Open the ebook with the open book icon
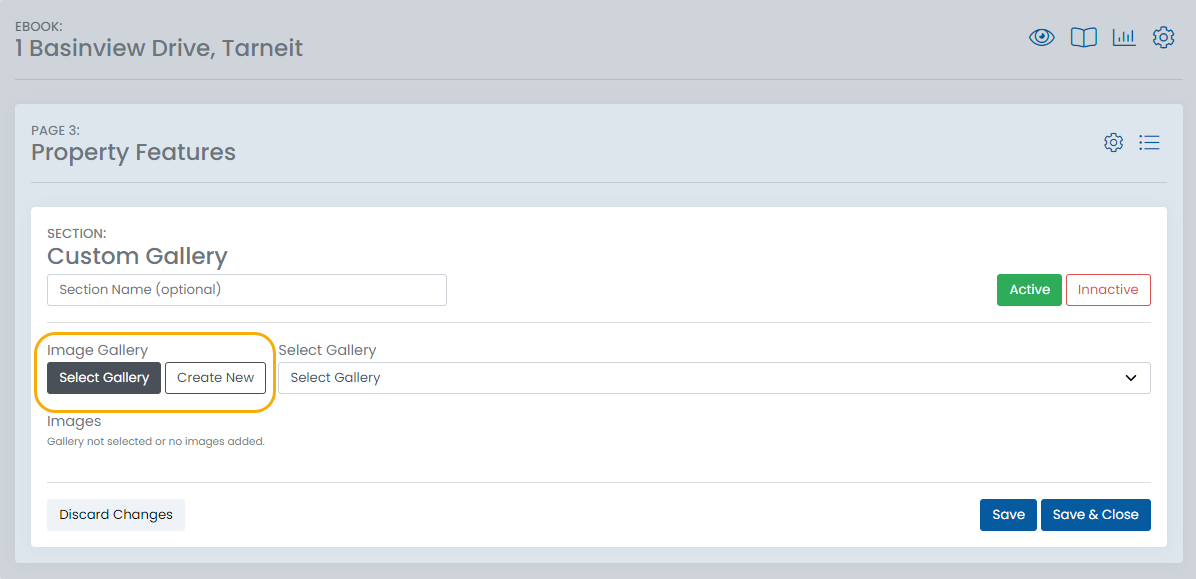This screenshot has width=1196, height=579. click(x=1083, y=38)
